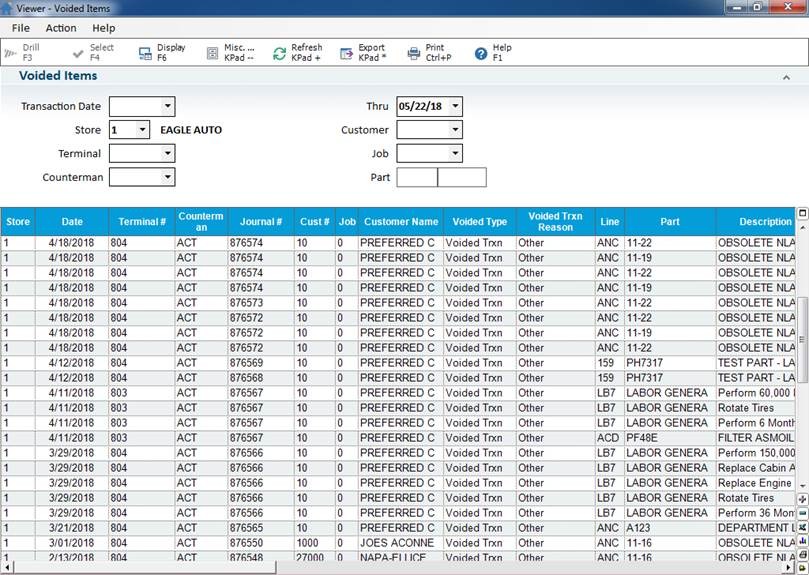Expand the Transaction Date dropdown
Viewport: 809px width, 575px height.
click(x=167, y=106)
